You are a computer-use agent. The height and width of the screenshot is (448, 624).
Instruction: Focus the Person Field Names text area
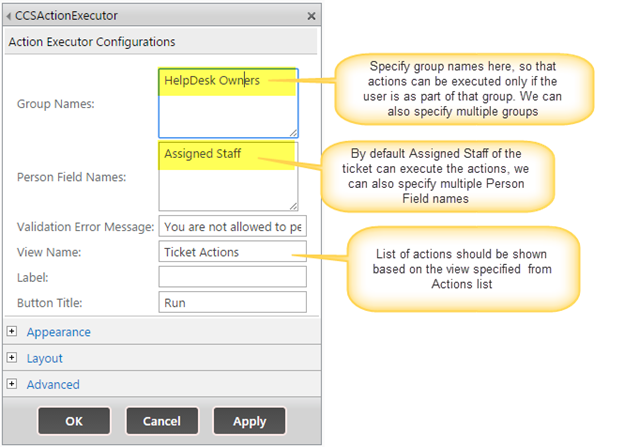[x=228, y=176]
